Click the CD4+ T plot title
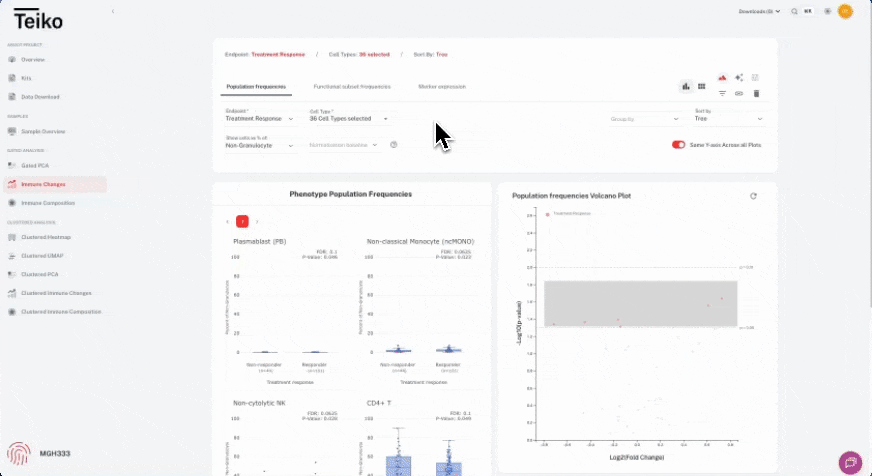872x476 pixels. [x=379, y=403]
